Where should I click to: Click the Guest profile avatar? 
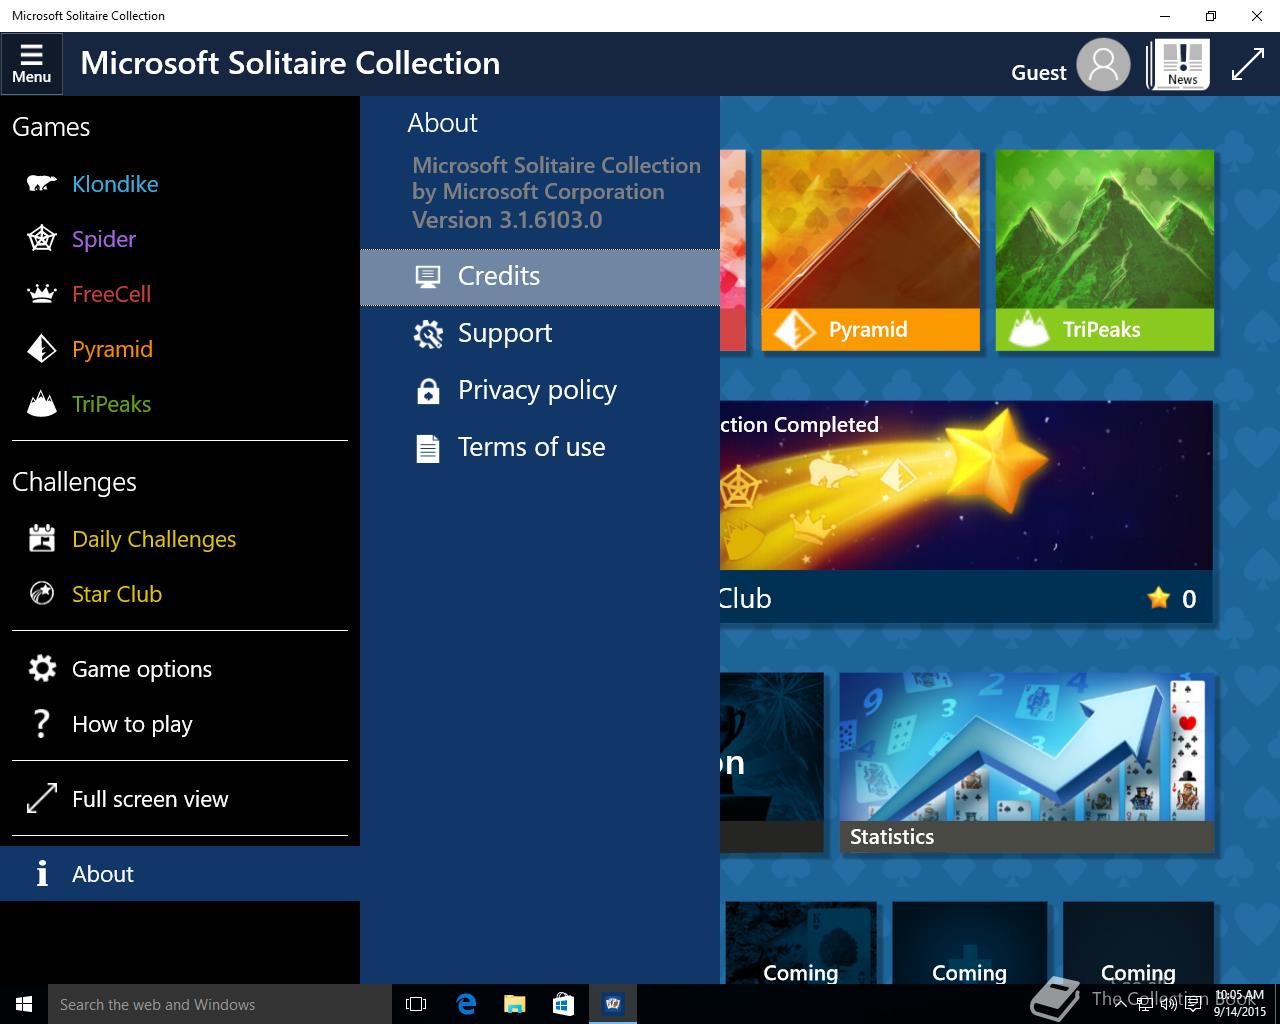click(1103, 65)
